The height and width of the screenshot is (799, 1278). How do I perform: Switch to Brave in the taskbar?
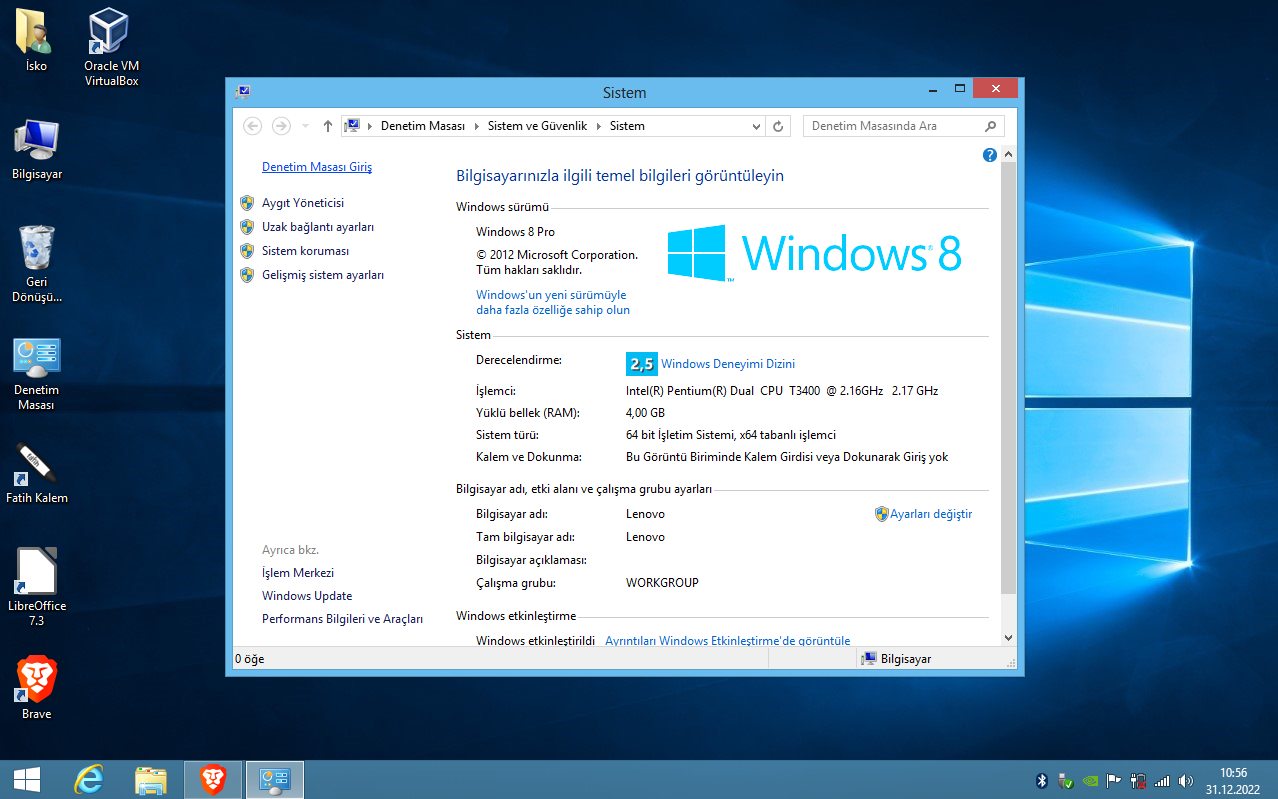(x=212, y=779)
